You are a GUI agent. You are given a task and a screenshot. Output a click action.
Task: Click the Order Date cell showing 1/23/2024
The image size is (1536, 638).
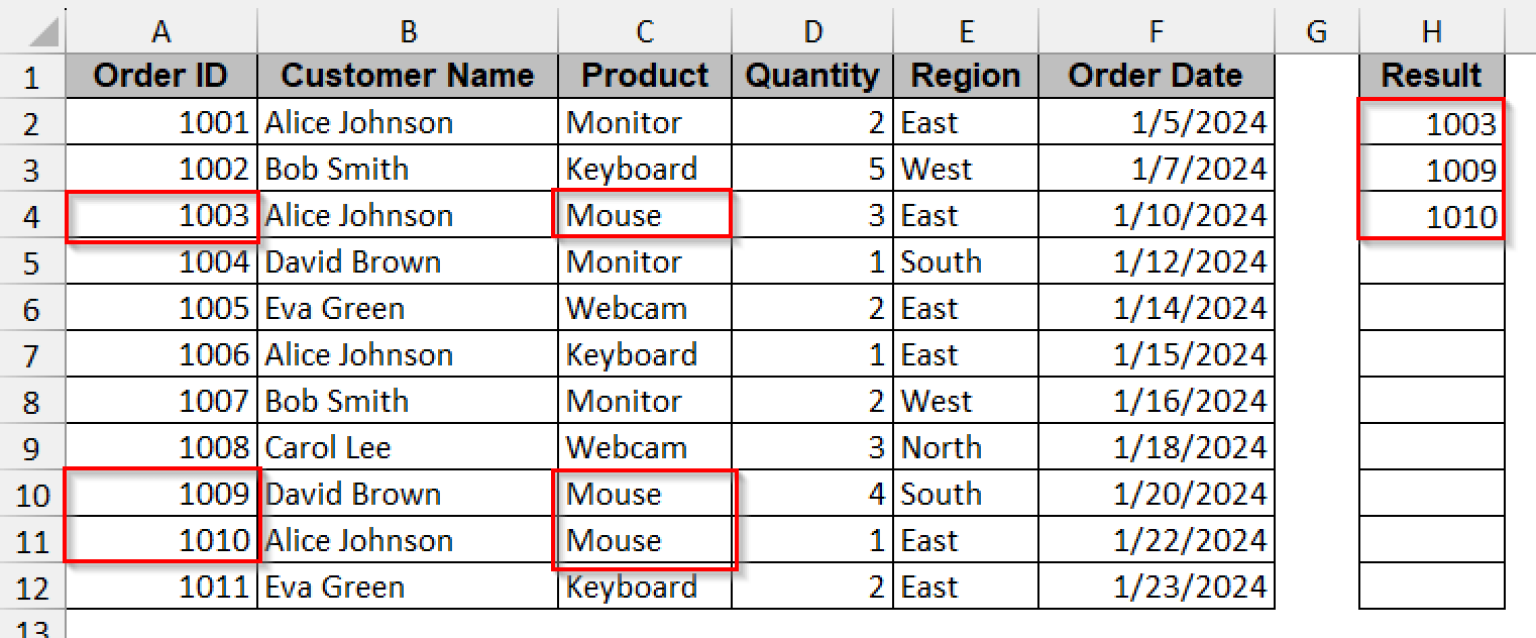[x=1155, y=587]
